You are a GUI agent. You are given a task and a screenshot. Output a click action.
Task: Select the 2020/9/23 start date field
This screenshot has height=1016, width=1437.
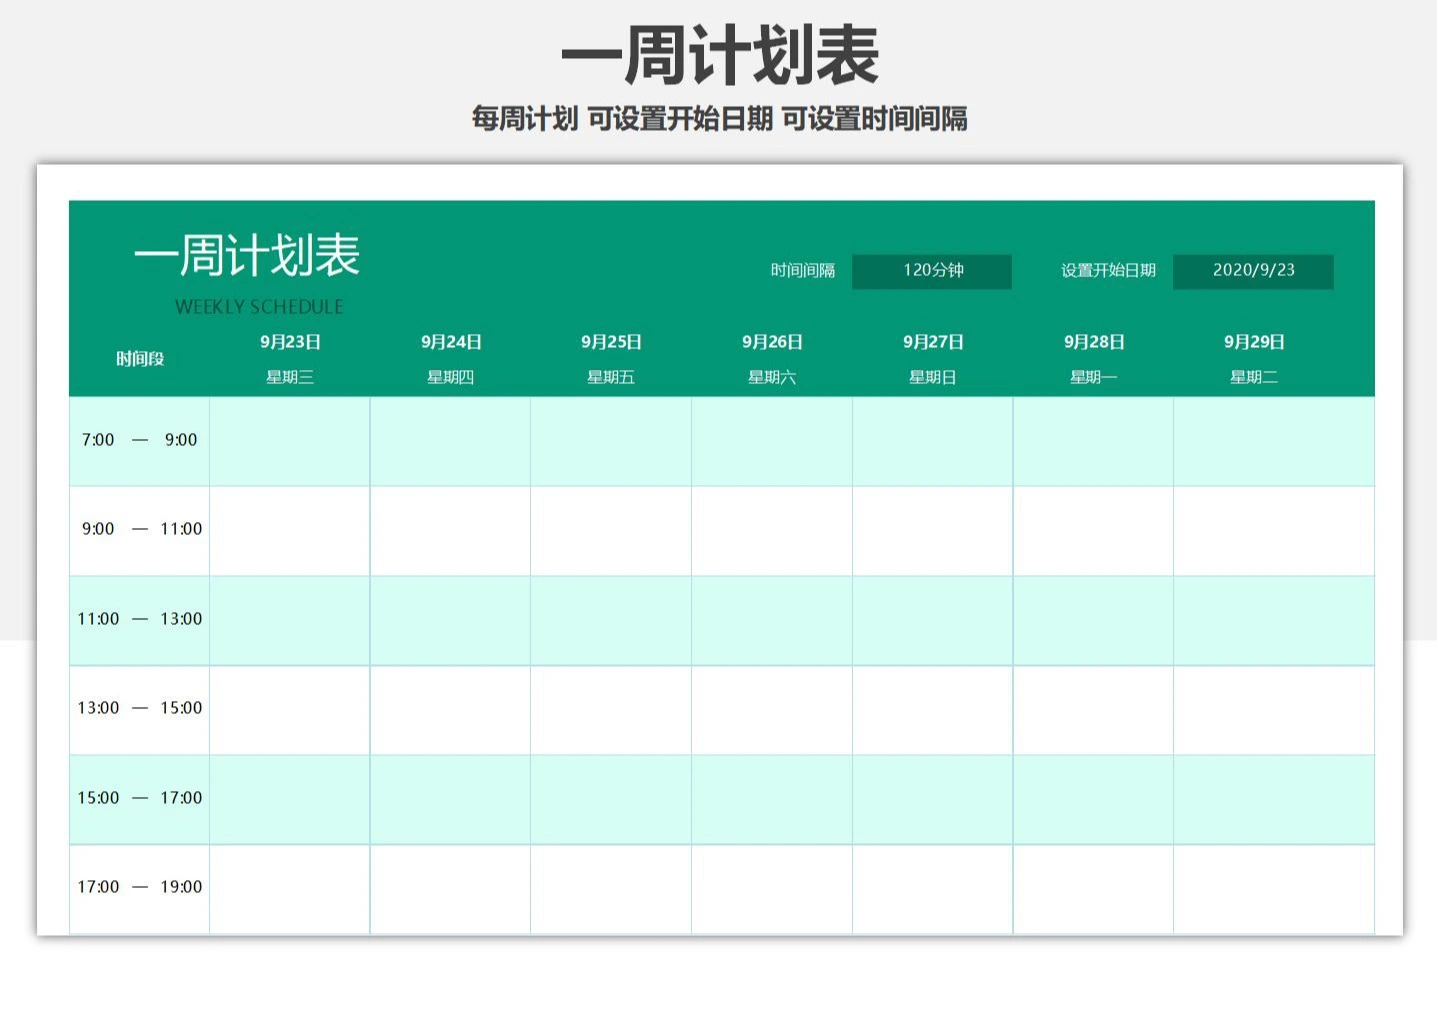pos(1252,271)
